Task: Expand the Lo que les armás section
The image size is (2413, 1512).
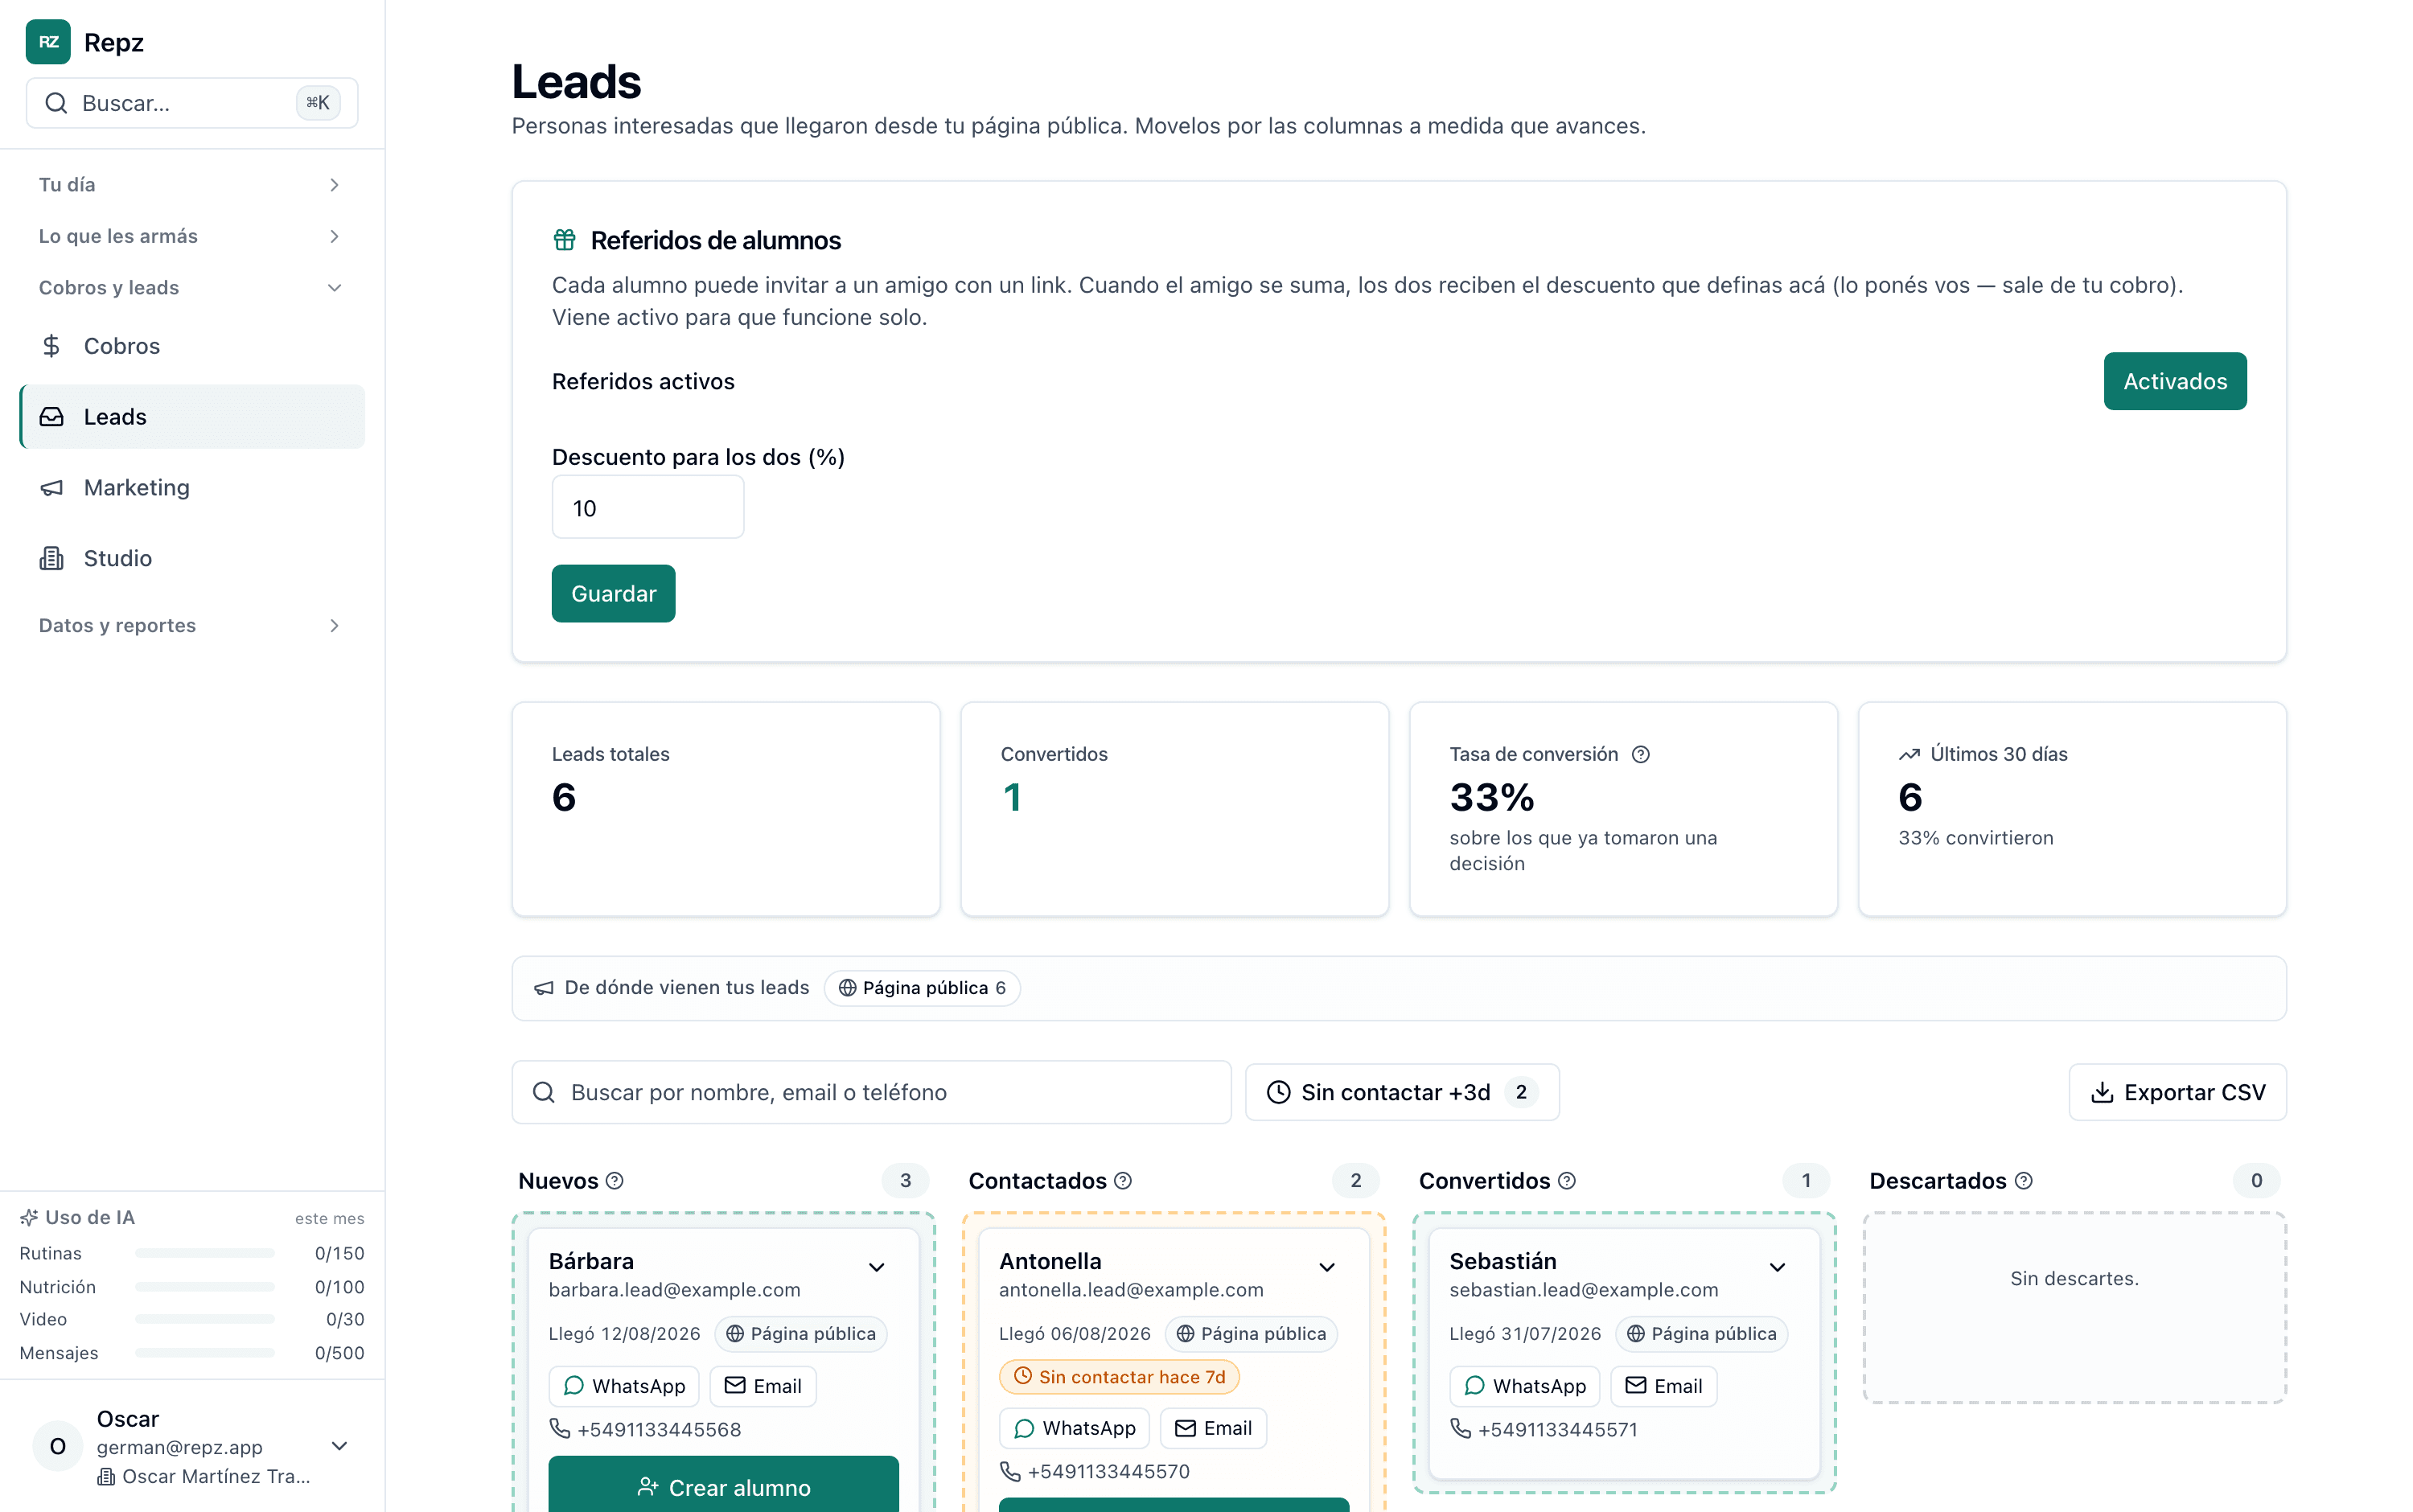Action: pyautogui.click(x=192, y=236)
